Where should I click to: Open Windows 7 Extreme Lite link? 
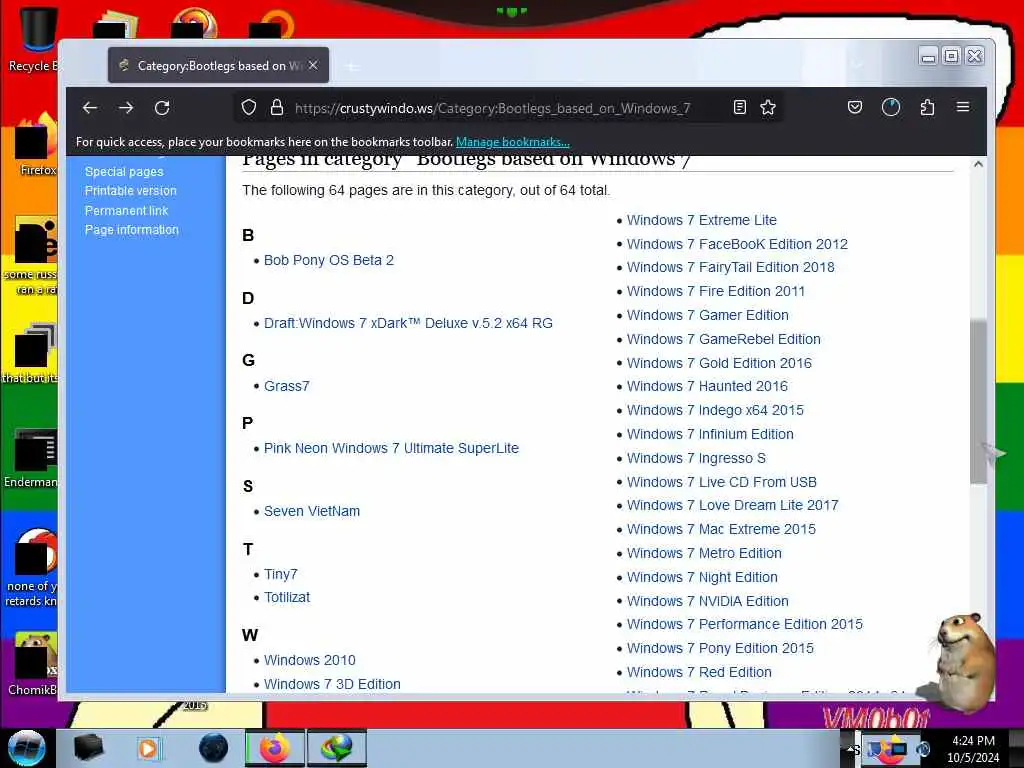coord(701,220)
